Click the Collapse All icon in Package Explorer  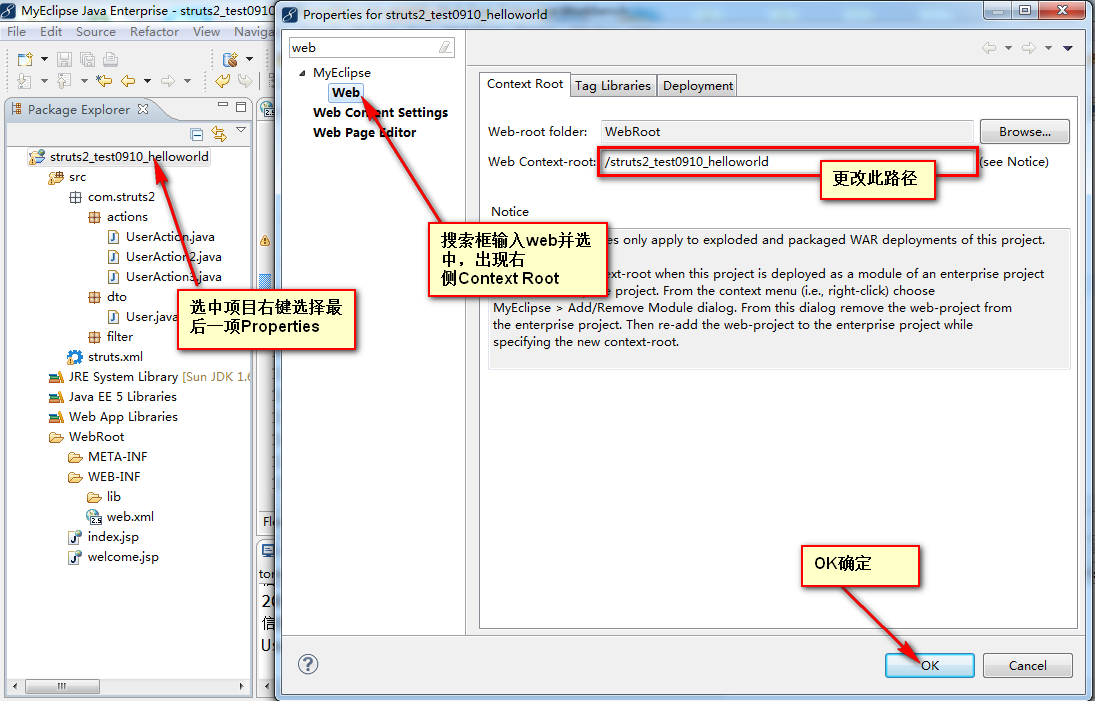click(x=197, y=134)
